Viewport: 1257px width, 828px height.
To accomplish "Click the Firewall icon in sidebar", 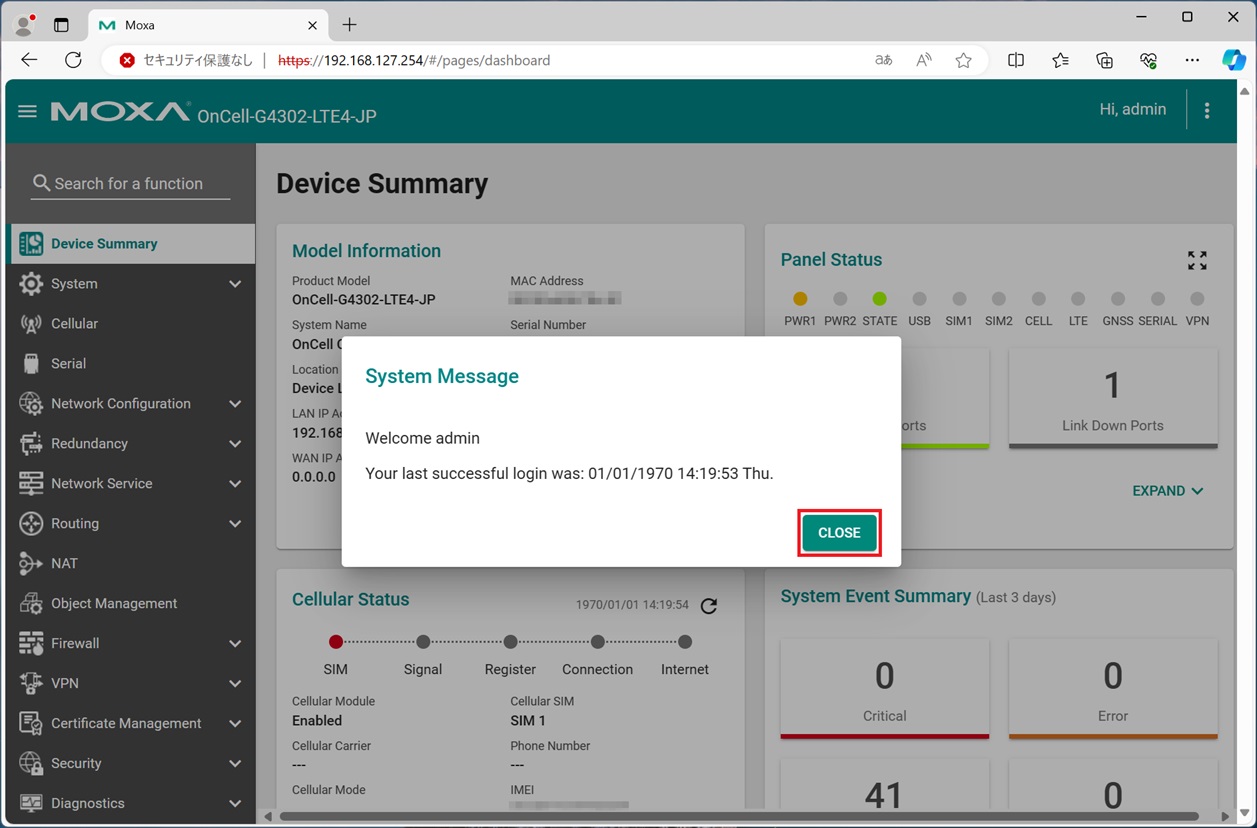I will click(31, 644).
